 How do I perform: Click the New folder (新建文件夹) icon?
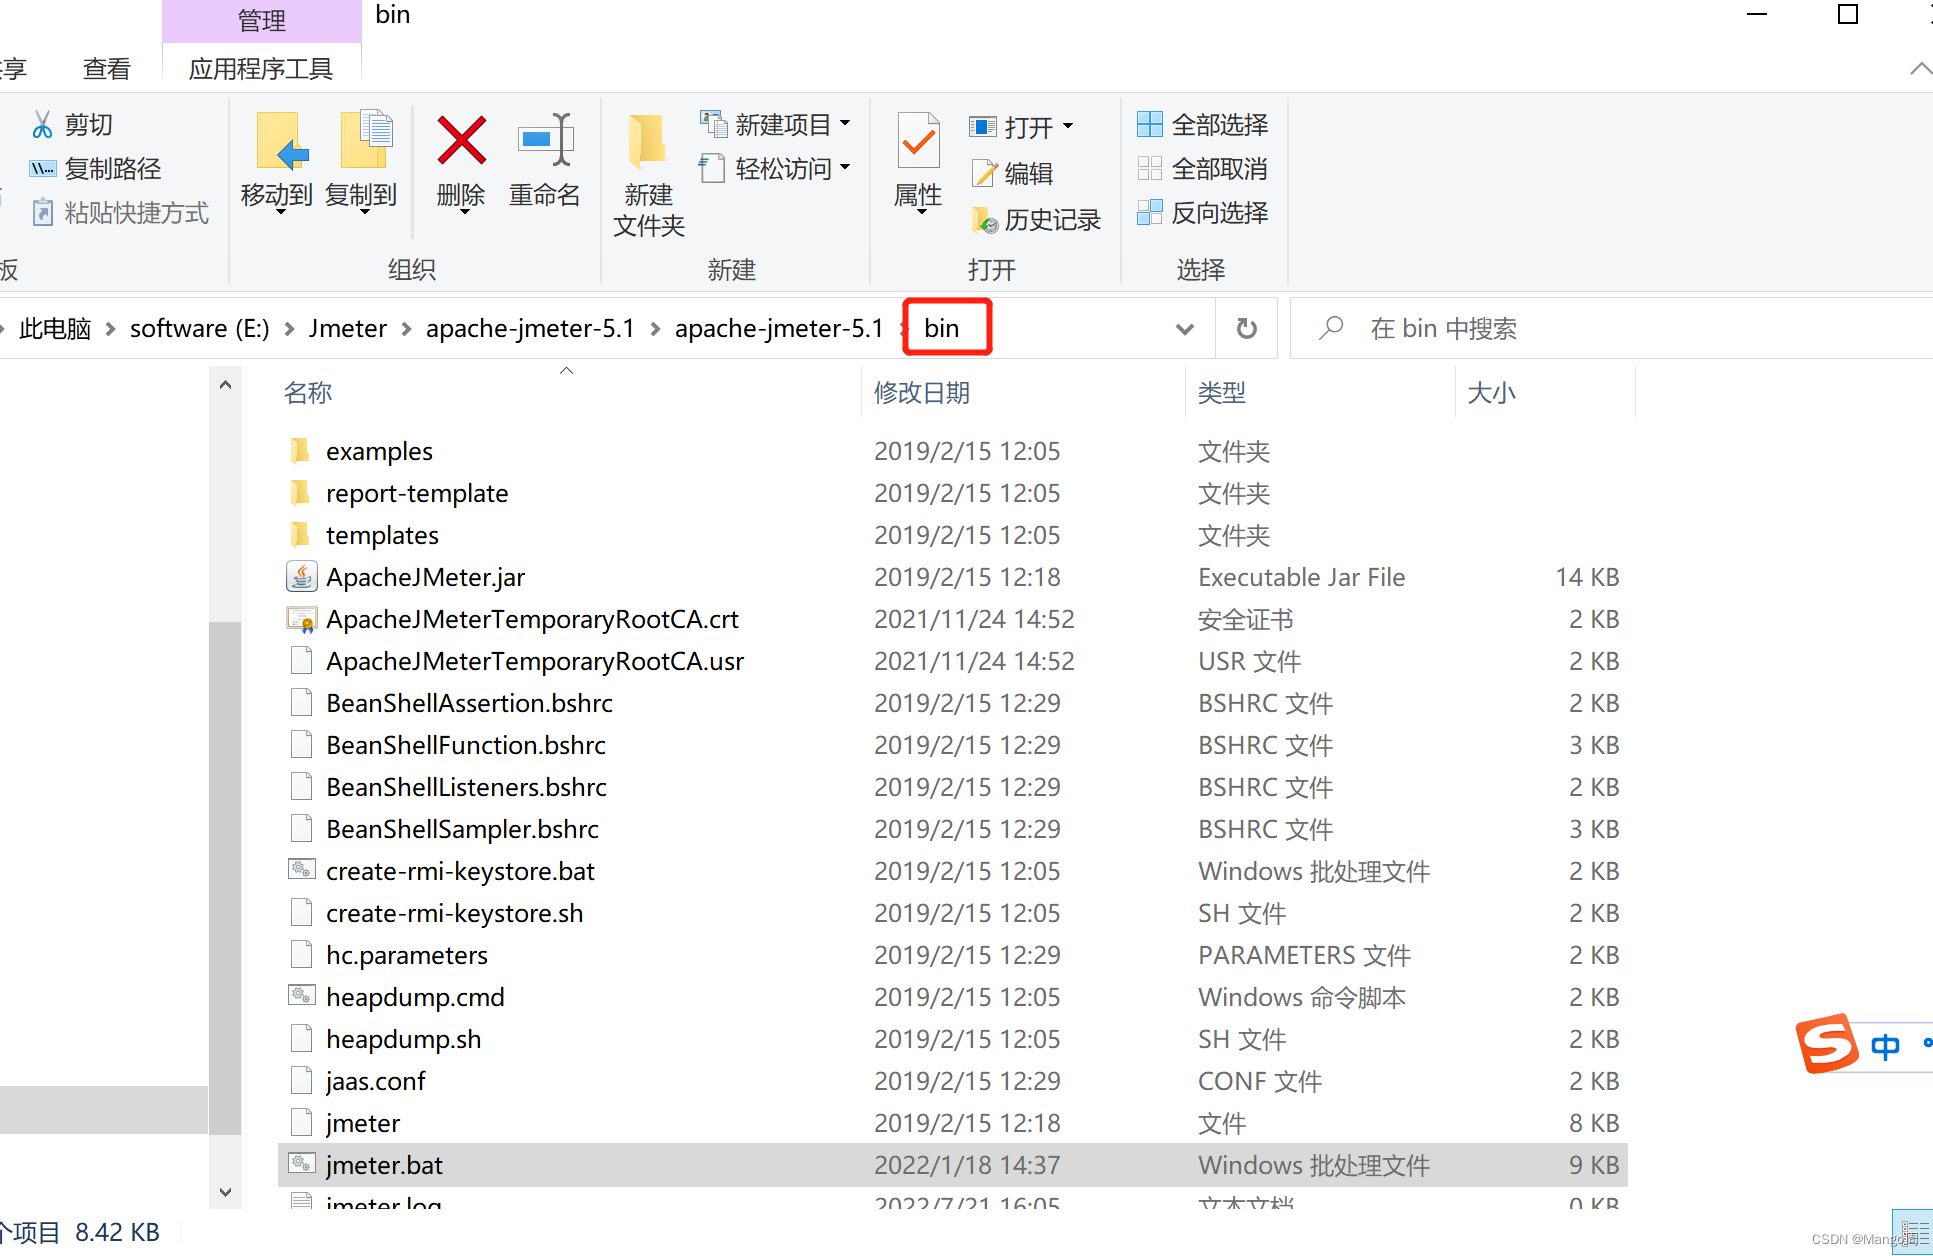(x=647, y=140)
